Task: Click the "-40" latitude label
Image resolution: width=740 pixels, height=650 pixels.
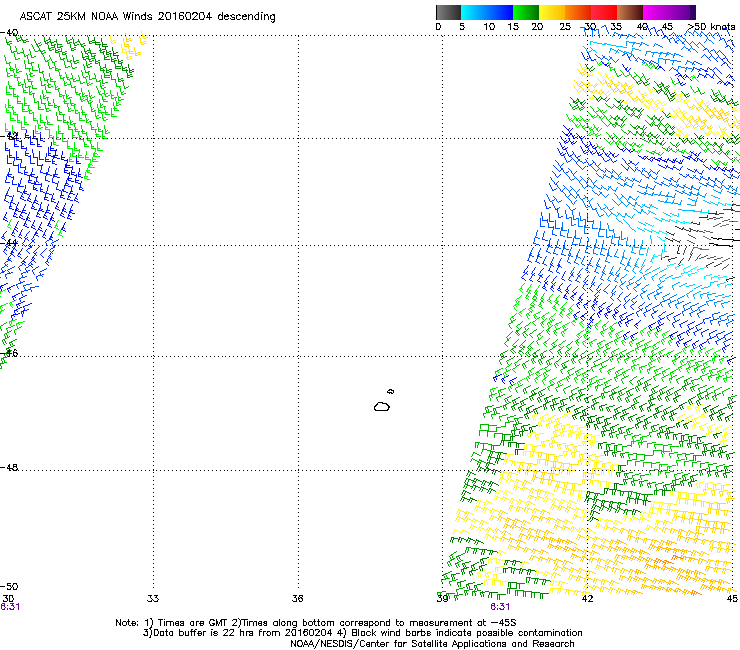Action: 9,33
